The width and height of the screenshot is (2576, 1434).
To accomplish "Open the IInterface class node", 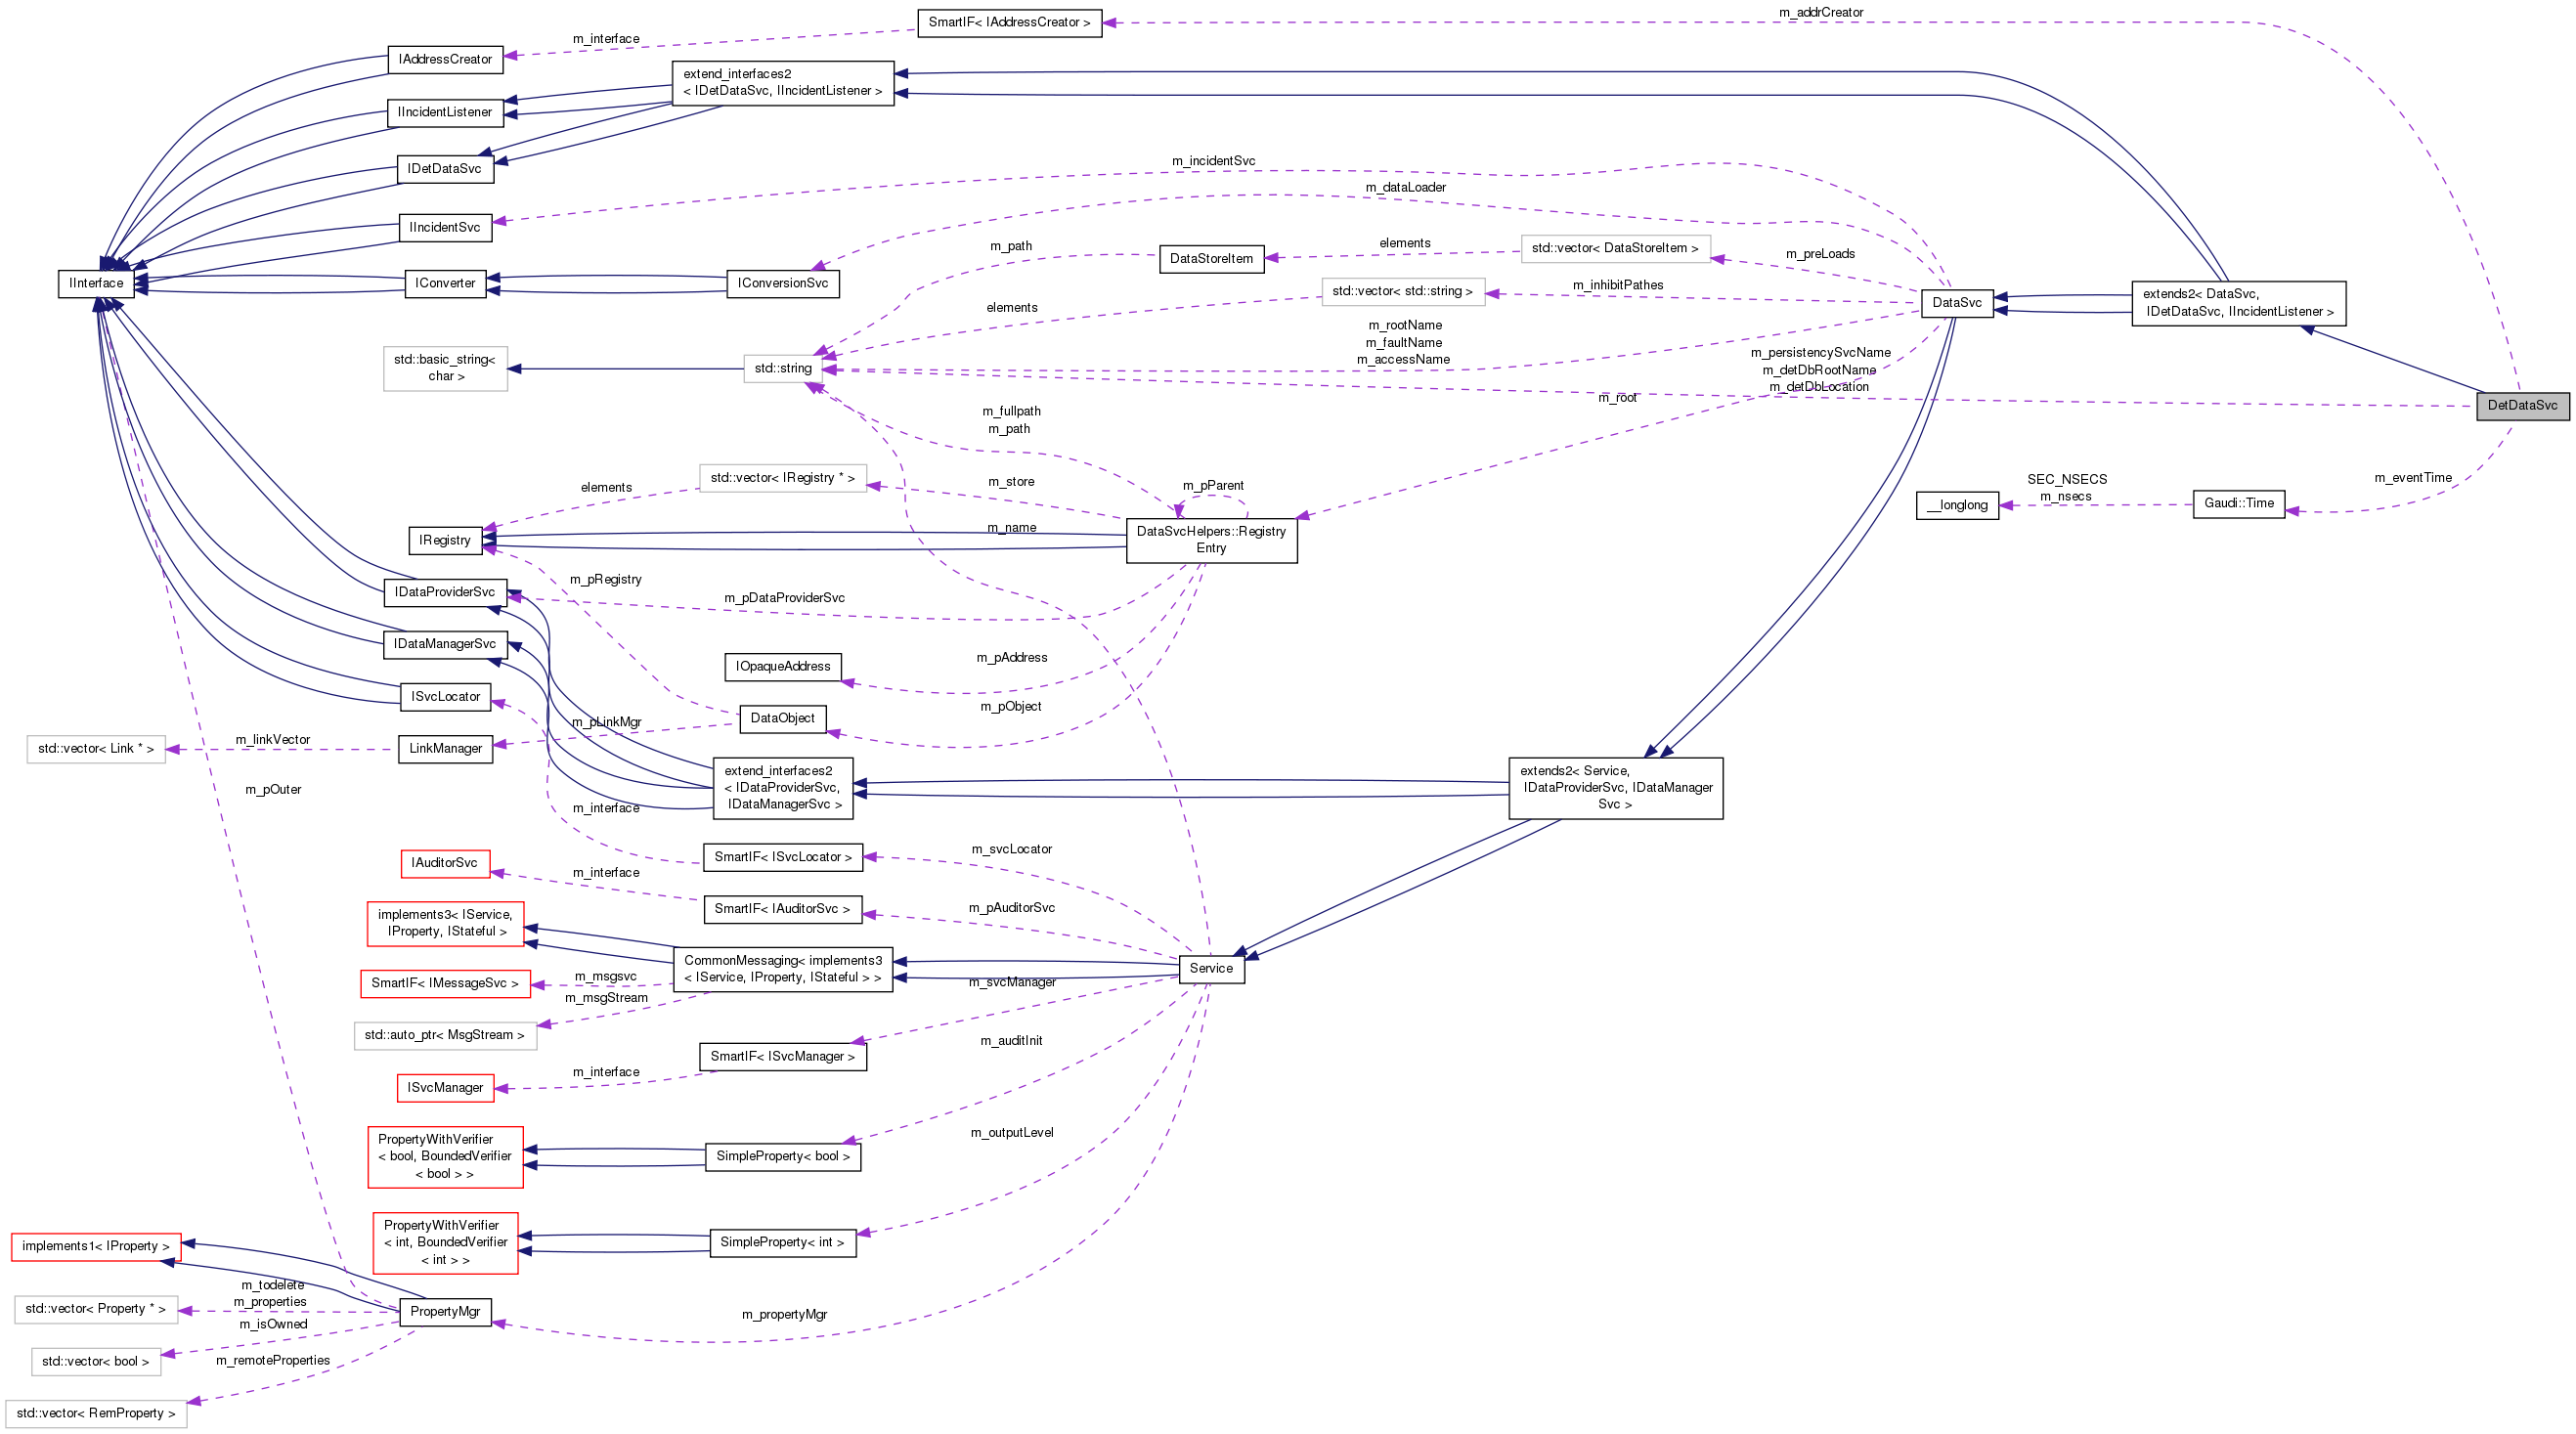I will click(96, 283).
